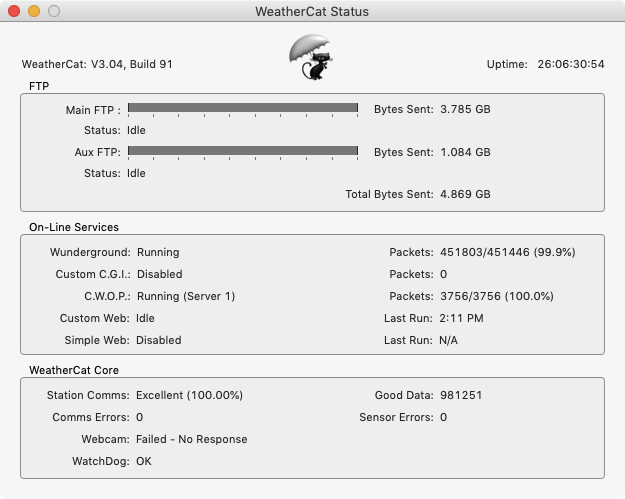Viewport: 625px width, 499px height.
Task: Click the WeatherCat Core section heading
Action: pyautogui.click(x=74, y=370)
